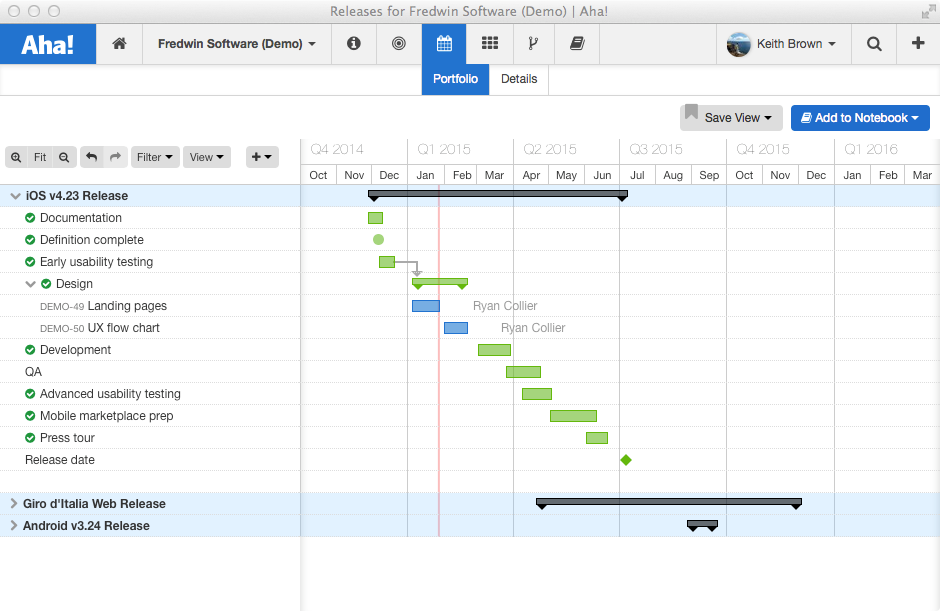Toggle the Advanced usability testing check
Image resolution: width=940 pixels, height=611 pixels.
pyautogui.click(x=30, y=394)
